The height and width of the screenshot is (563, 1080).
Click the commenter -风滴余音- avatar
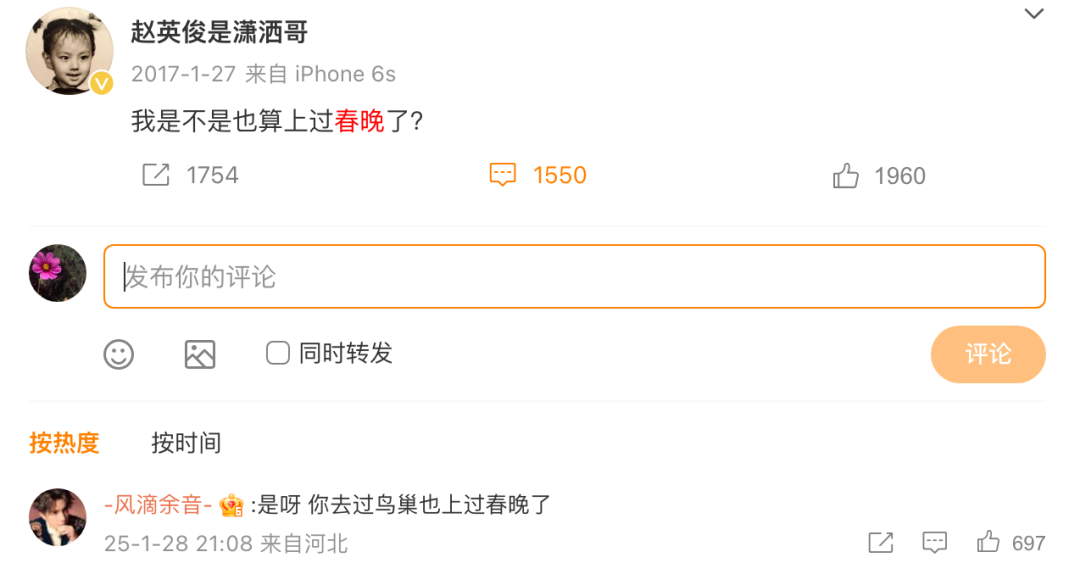click(57, 518)
